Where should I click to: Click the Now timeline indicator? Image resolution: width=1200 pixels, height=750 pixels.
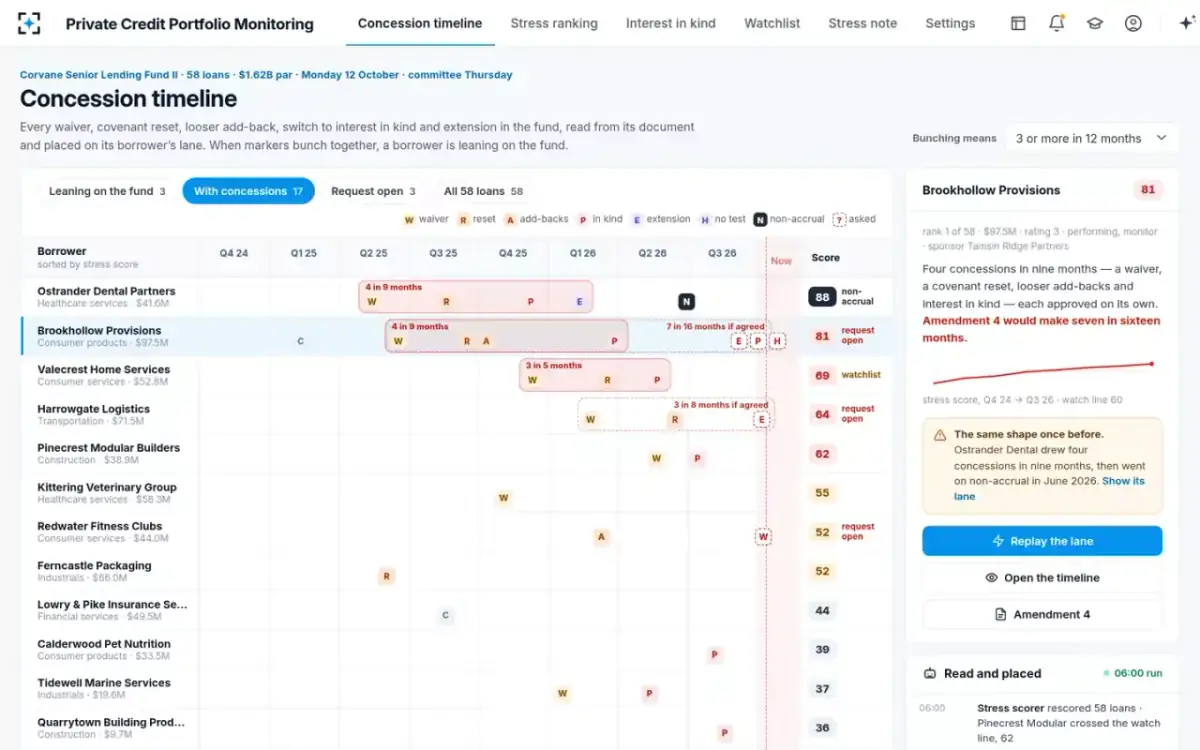point(781,260)
